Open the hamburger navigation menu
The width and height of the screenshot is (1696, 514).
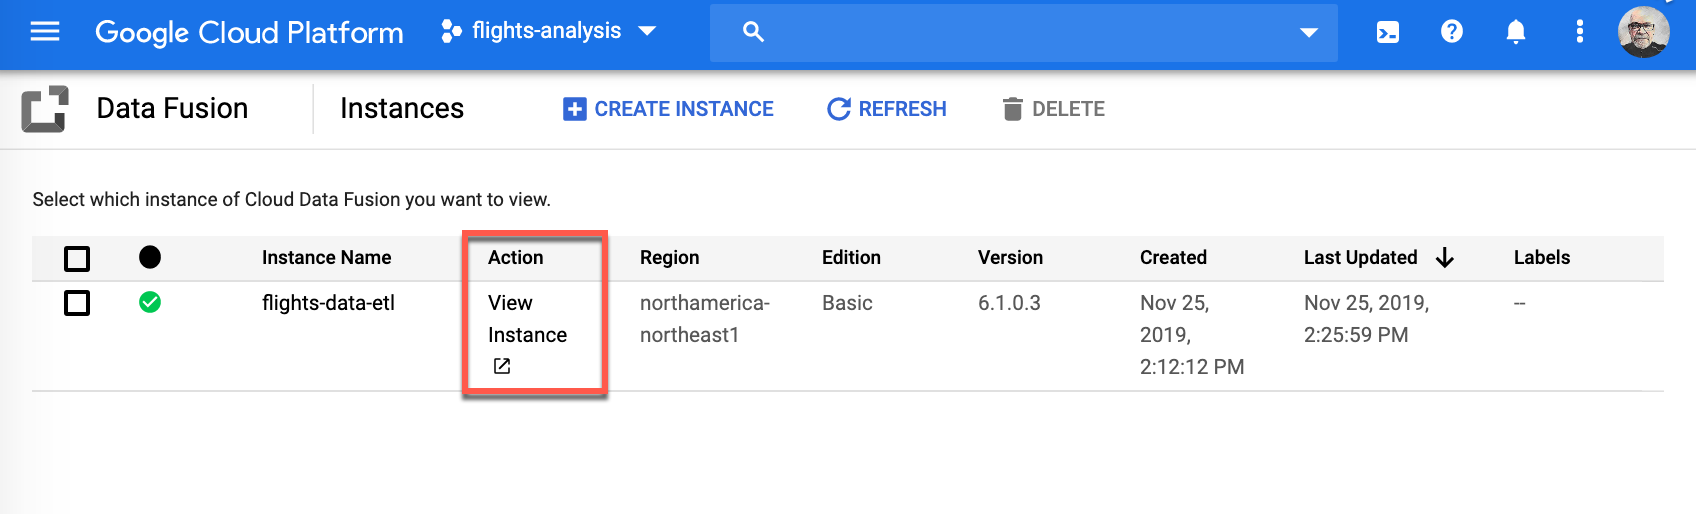45,32
